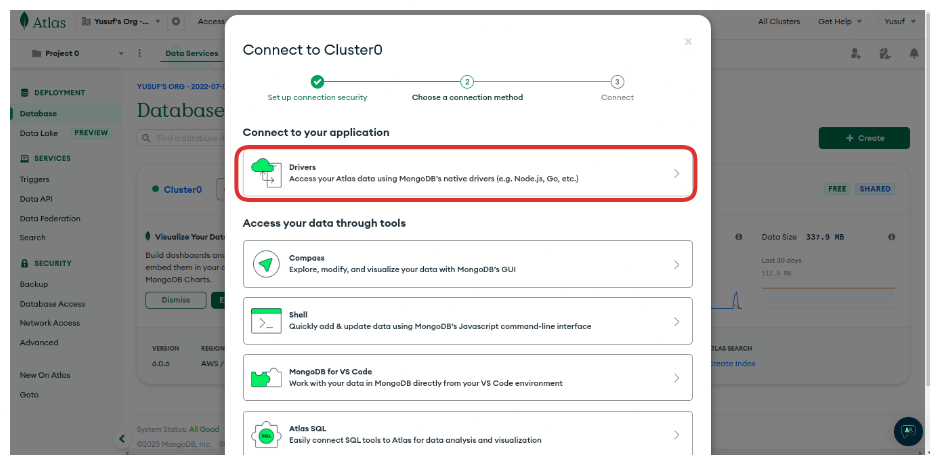The height and width of the screenshot is (465, 940).
Task: Expand the Project 0 dropdown
Action: (x=121, y=53)
